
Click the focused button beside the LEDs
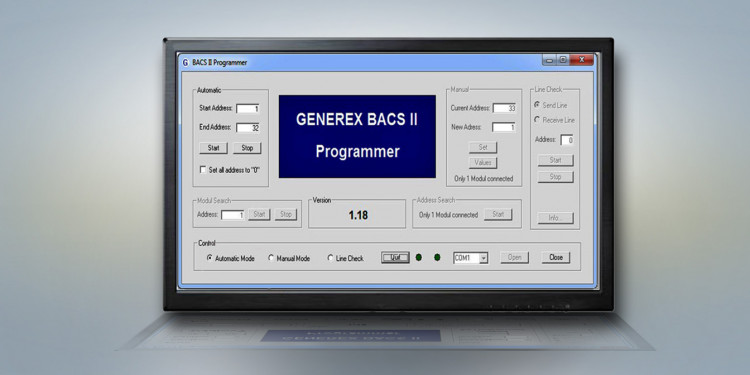coord(396,257)
